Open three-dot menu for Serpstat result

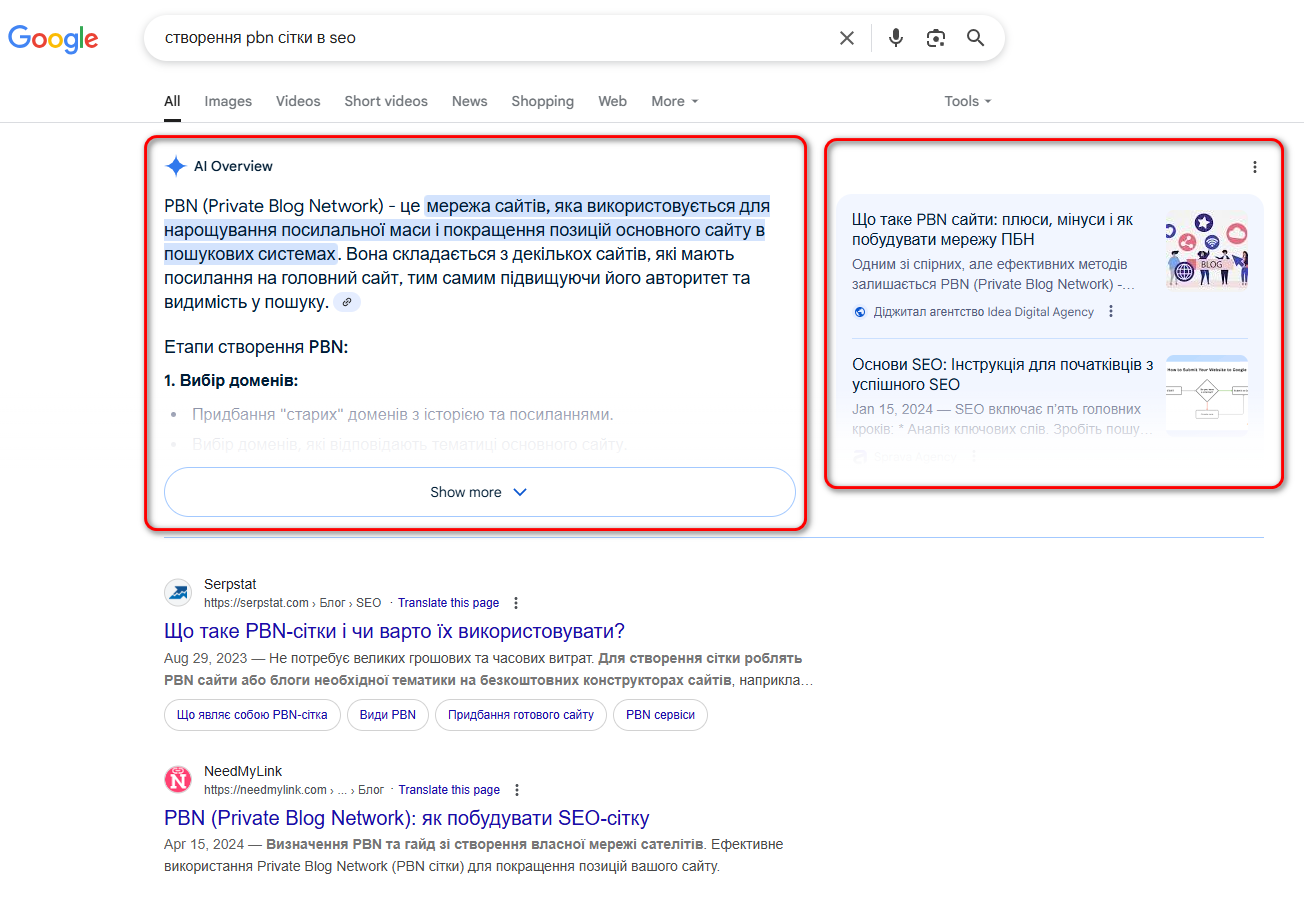pyautogui.click(x=516, y=603)
